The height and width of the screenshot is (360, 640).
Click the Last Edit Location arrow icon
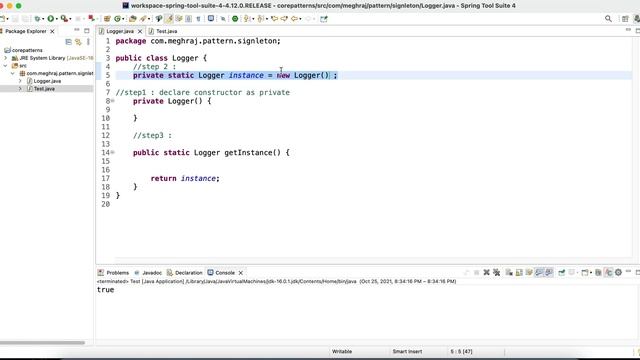click(x=274, y=19)
